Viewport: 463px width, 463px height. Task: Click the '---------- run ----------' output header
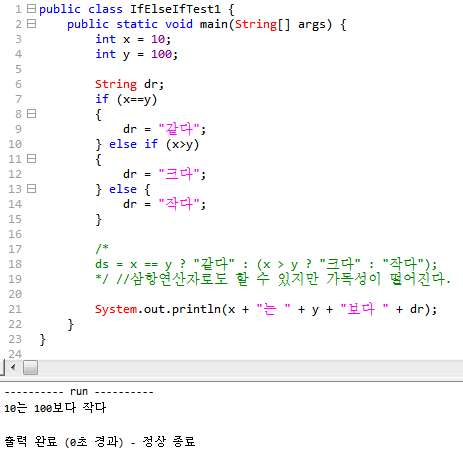click(79, 392)
